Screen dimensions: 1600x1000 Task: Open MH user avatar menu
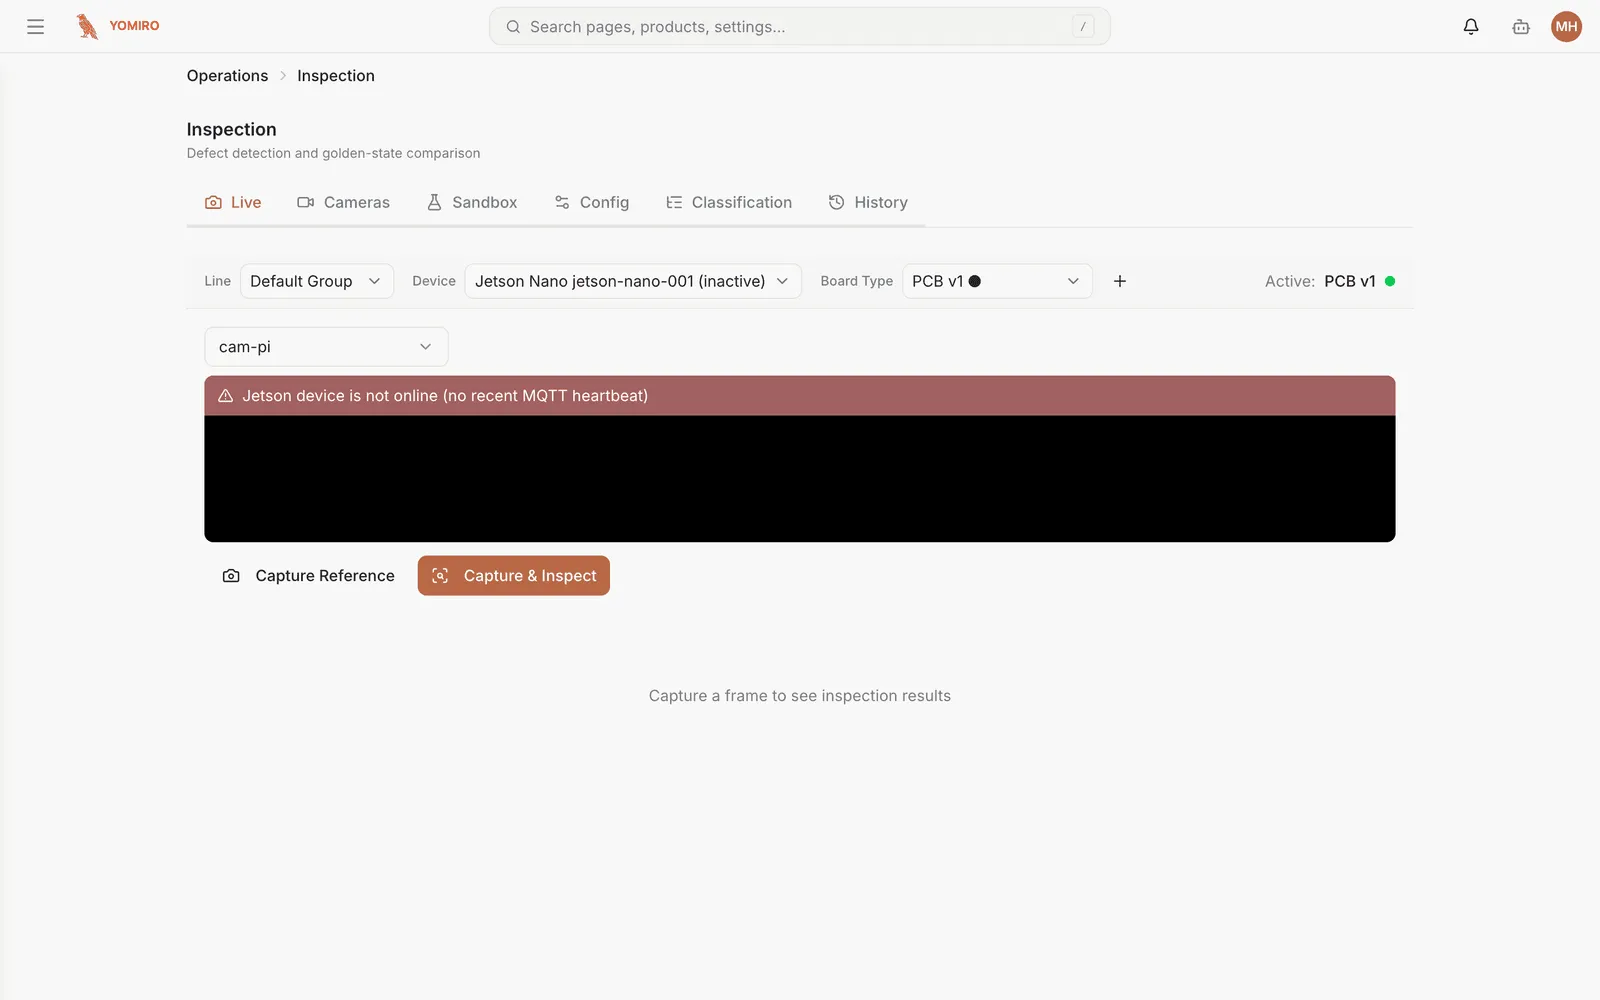pyautogui.click(x=1566, y=27)
